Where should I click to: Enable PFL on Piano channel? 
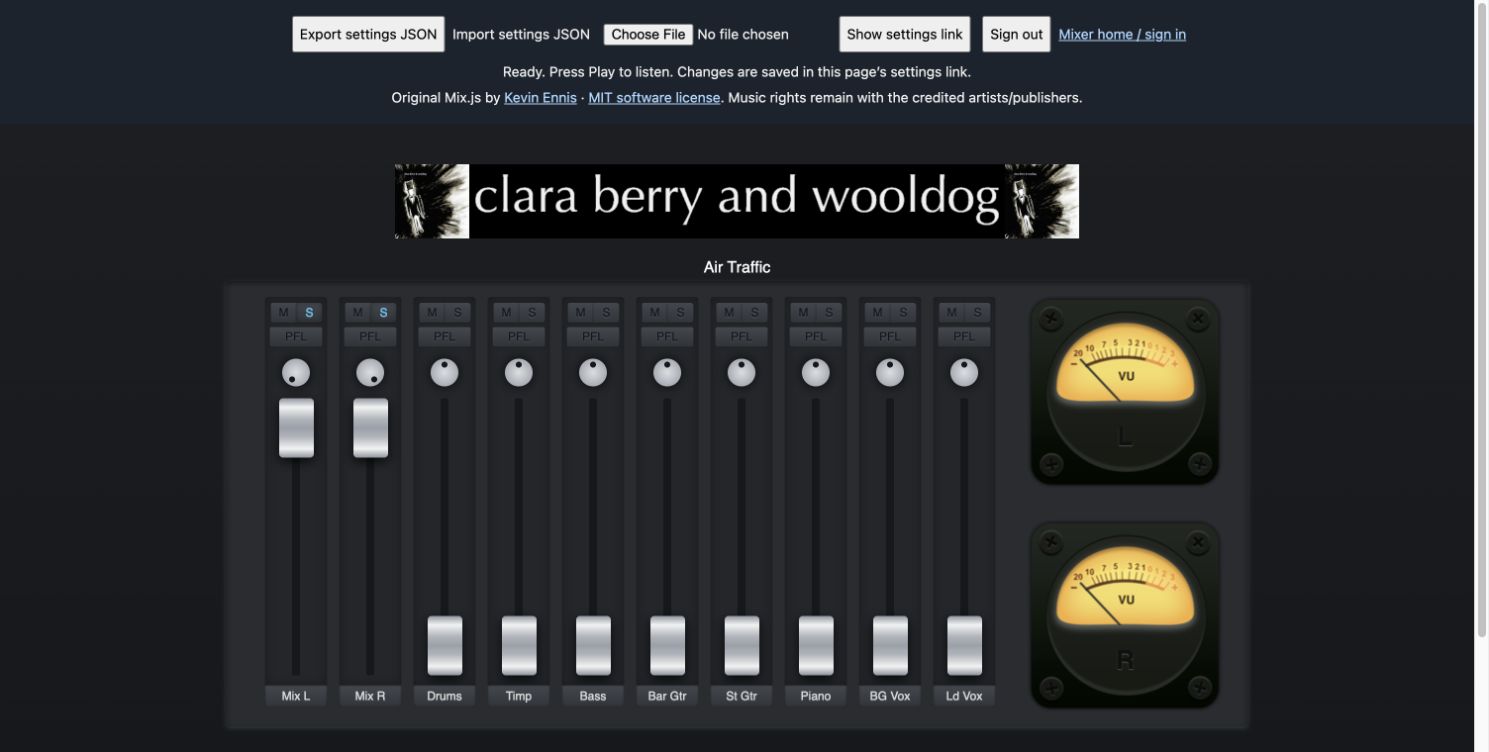tap(816, 336)
